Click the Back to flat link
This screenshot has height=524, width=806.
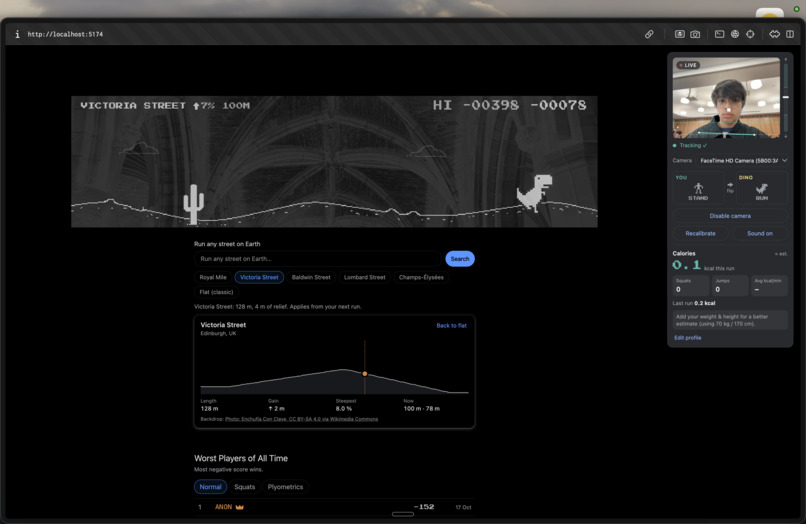(x=451, y=326)
